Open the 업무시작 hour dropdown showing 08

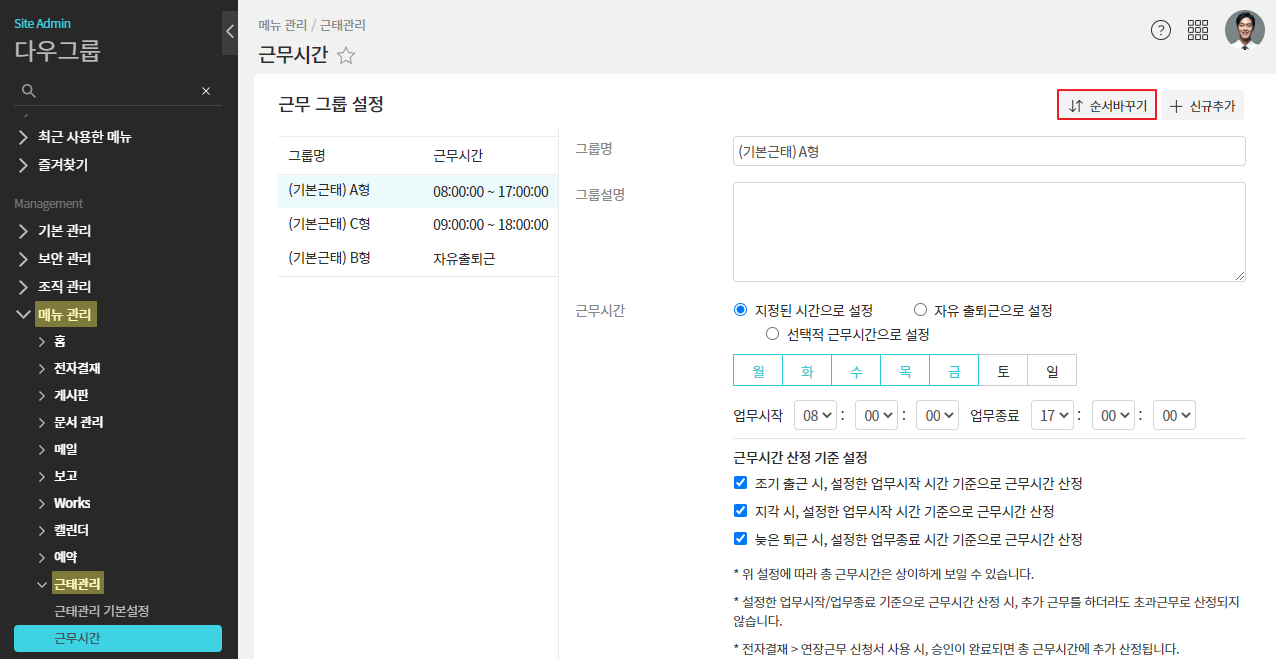click(813, 416)
